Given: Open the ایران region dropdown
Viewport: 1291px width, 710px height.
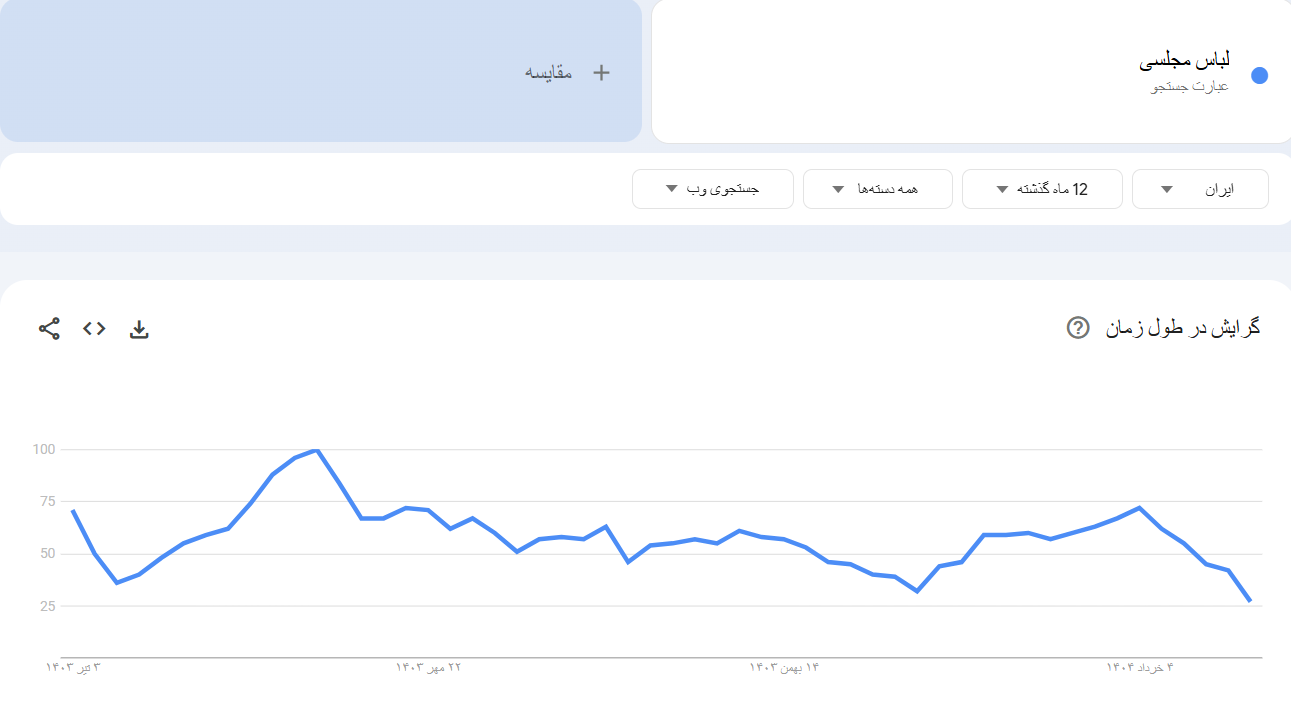Looking at the screenshot, I should pyautogui.click(x=1200, y=189).
